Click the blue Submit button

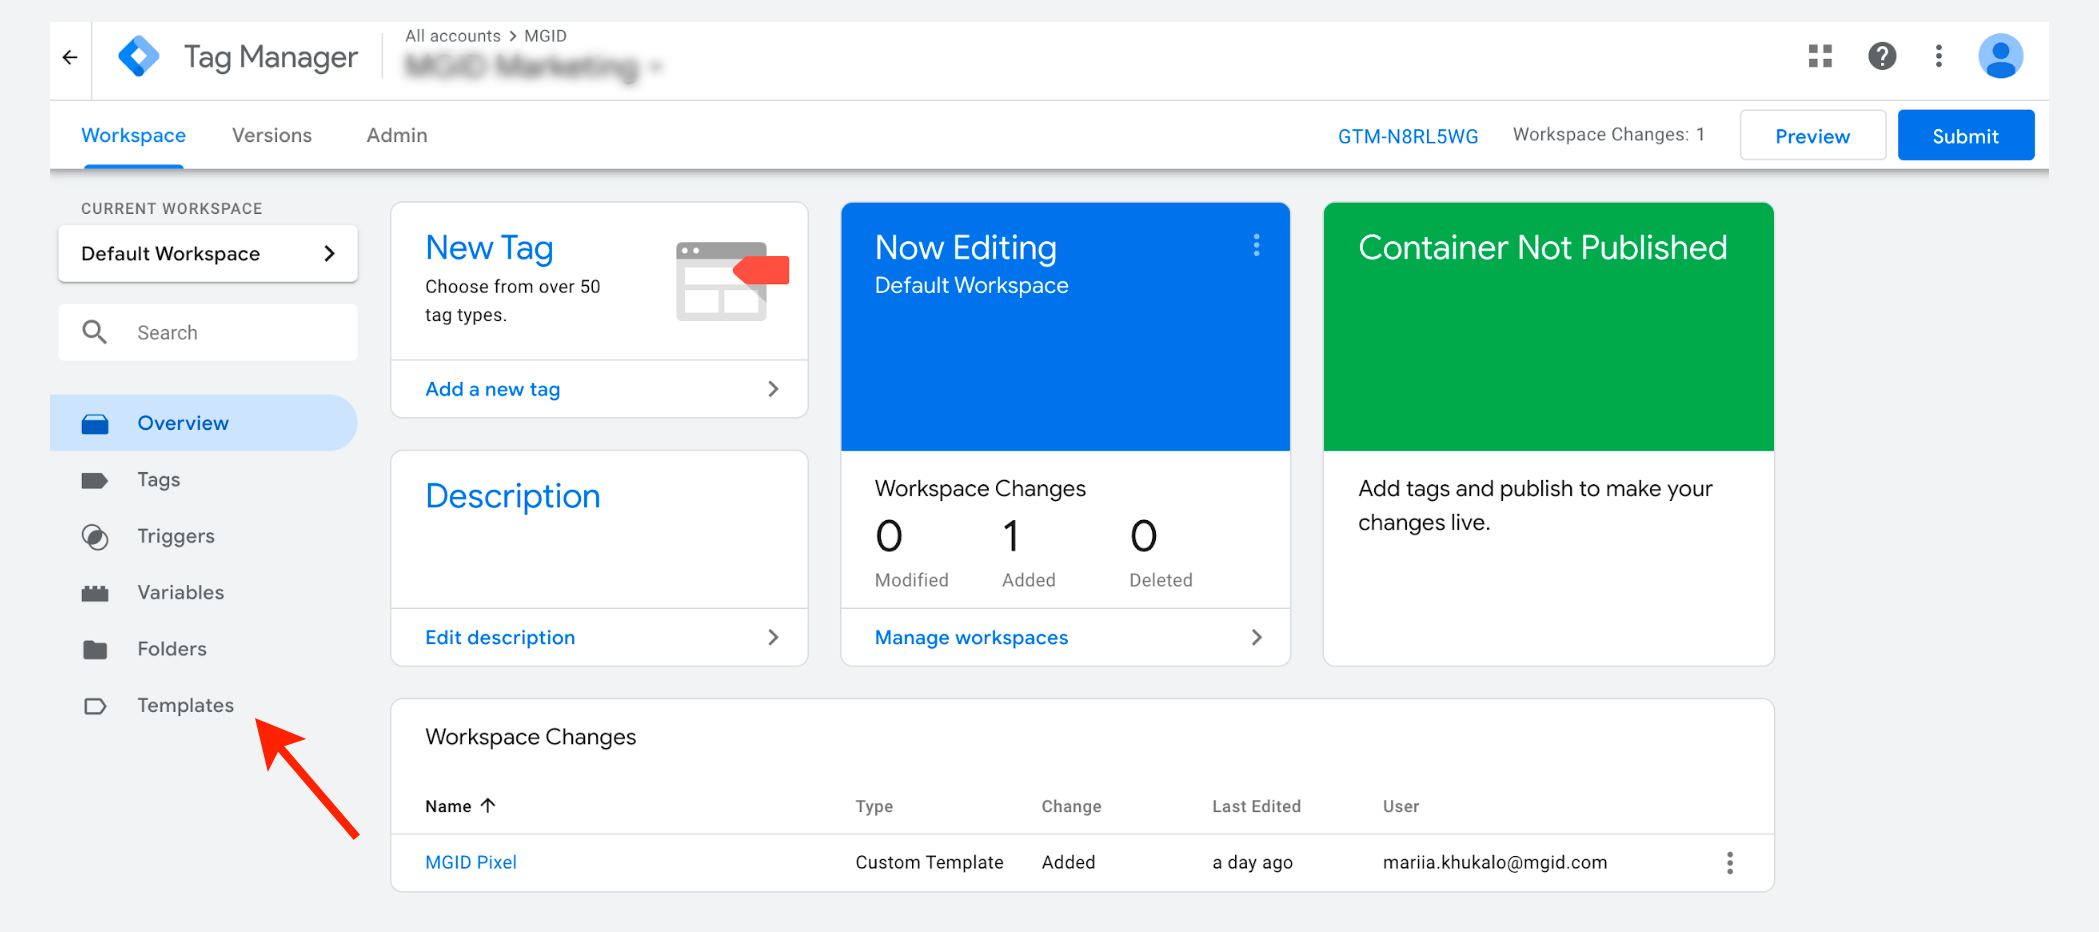1965,136
